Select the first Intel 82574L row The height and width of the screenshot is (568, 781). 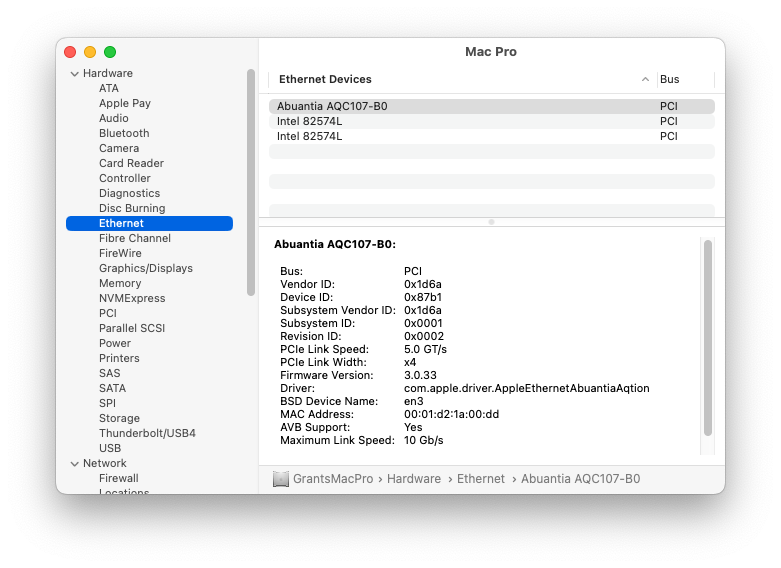[x=492, y=121]
